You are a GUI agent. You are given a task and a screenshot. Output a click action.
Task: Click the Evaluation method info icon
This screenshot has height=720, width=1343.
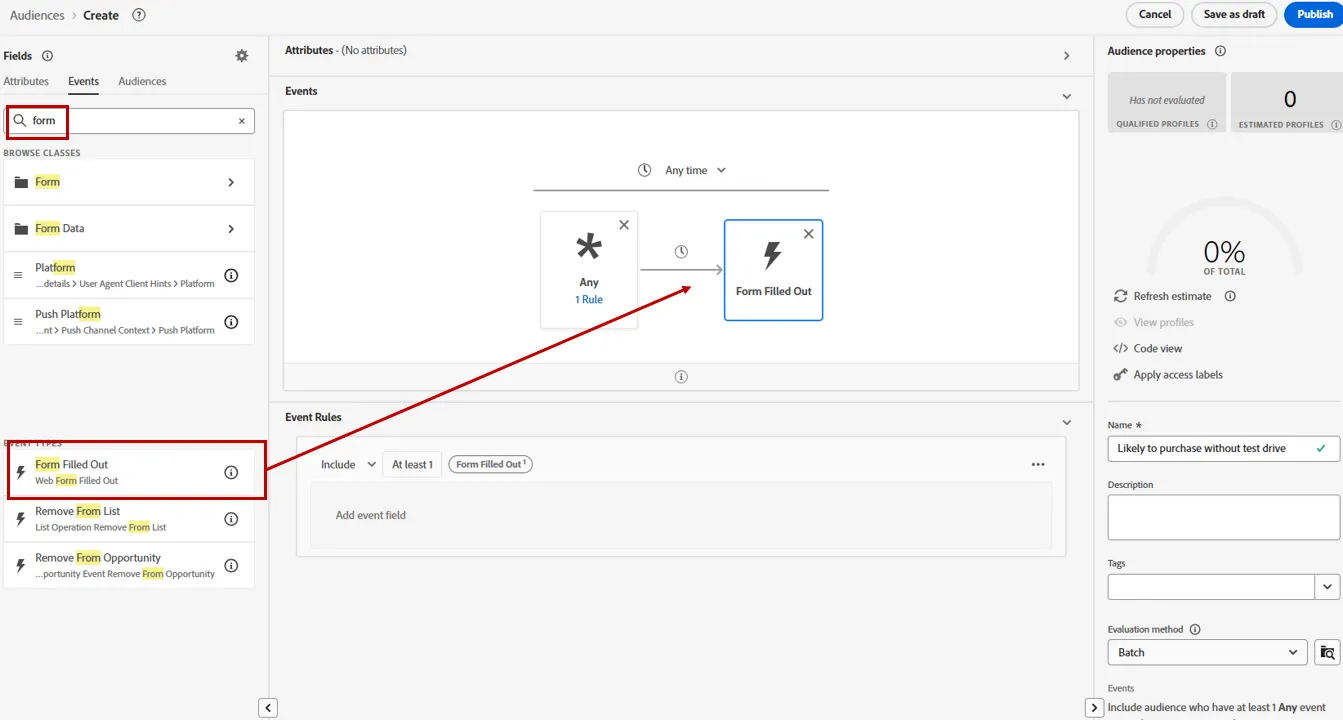[x=1195, y=630]
